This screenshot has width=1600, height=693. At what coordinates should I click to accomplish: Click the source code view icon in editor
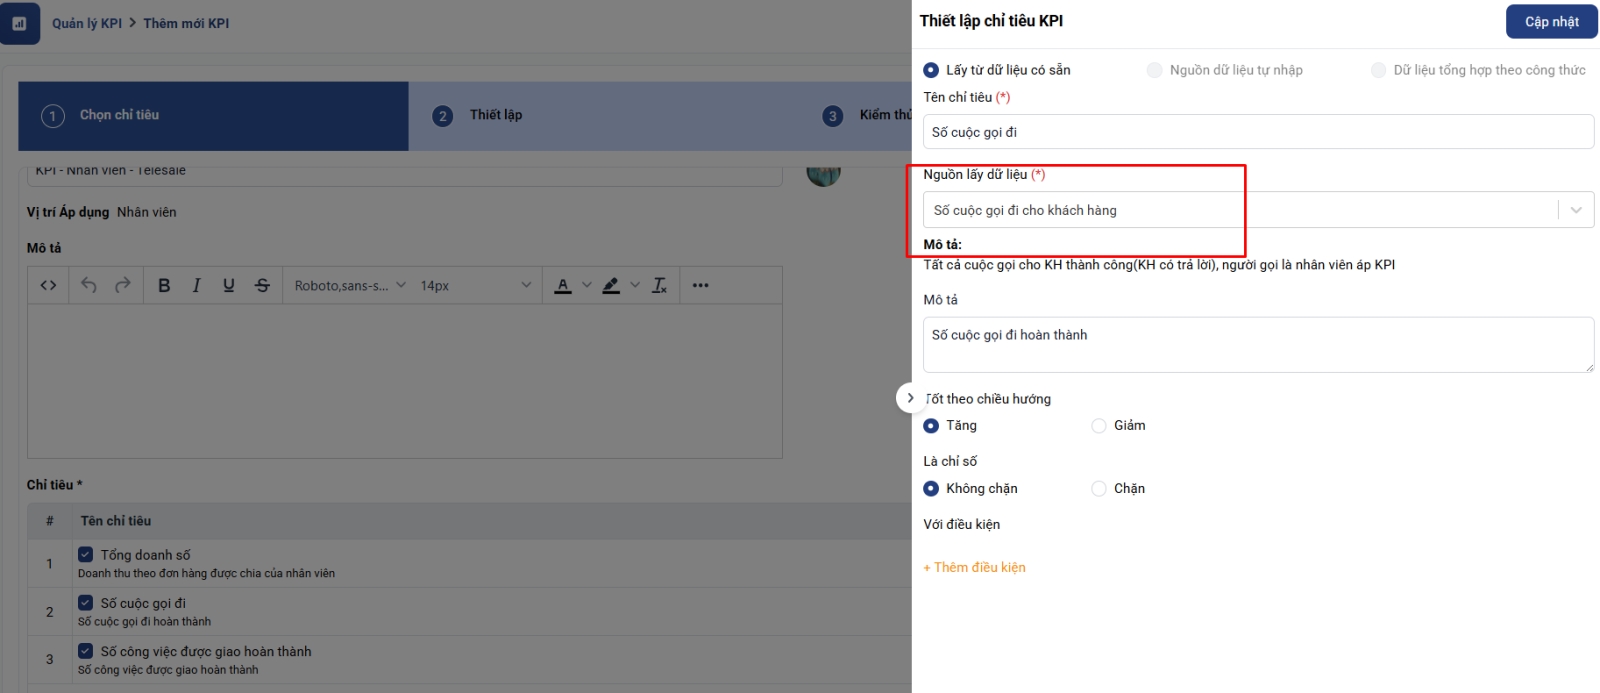point(48,286)
